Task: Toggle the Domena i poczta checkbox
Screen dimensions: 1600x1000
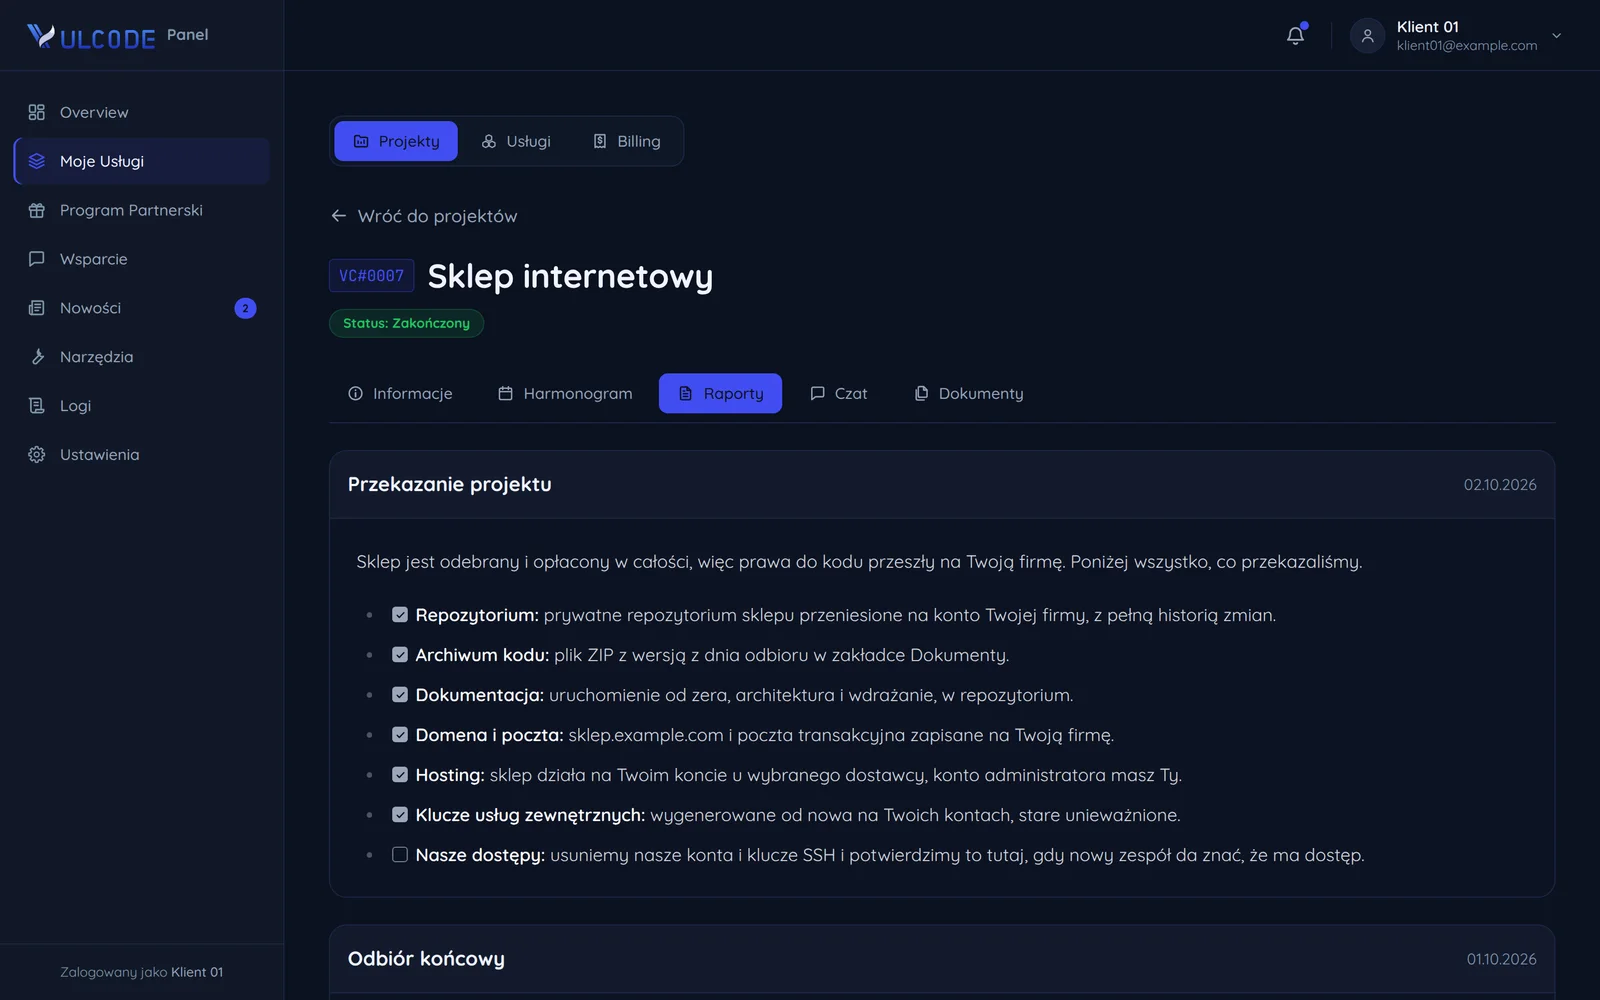Action: pos(400,735)
